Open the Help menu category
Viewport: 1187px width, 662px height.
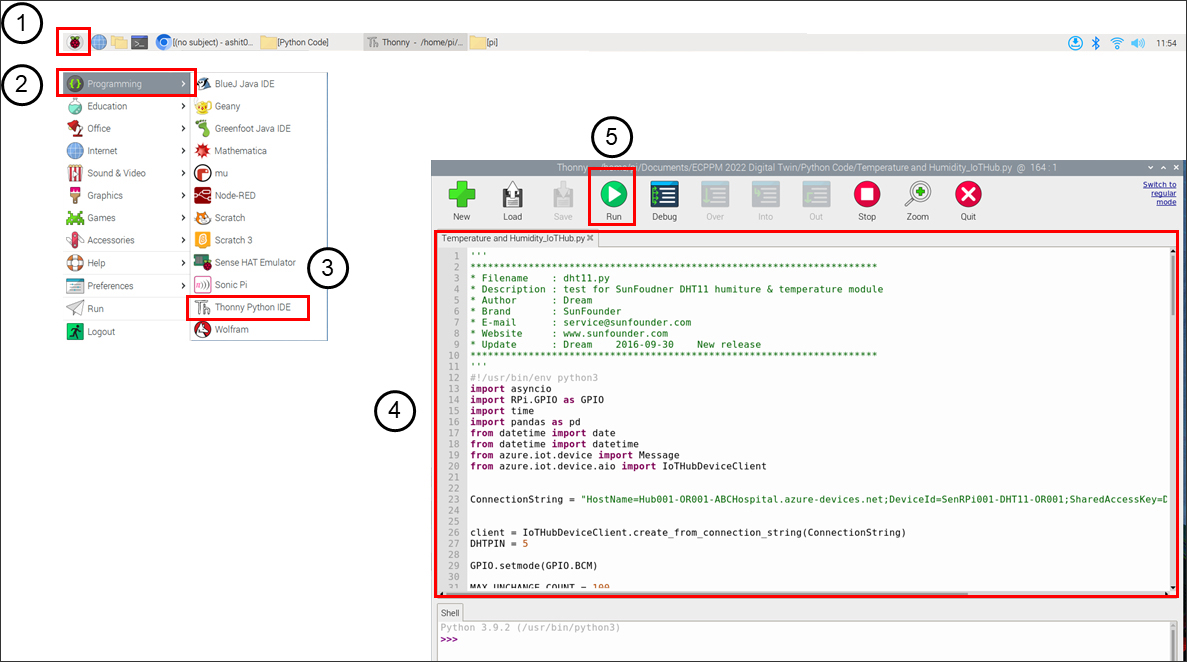click(126, 263)
